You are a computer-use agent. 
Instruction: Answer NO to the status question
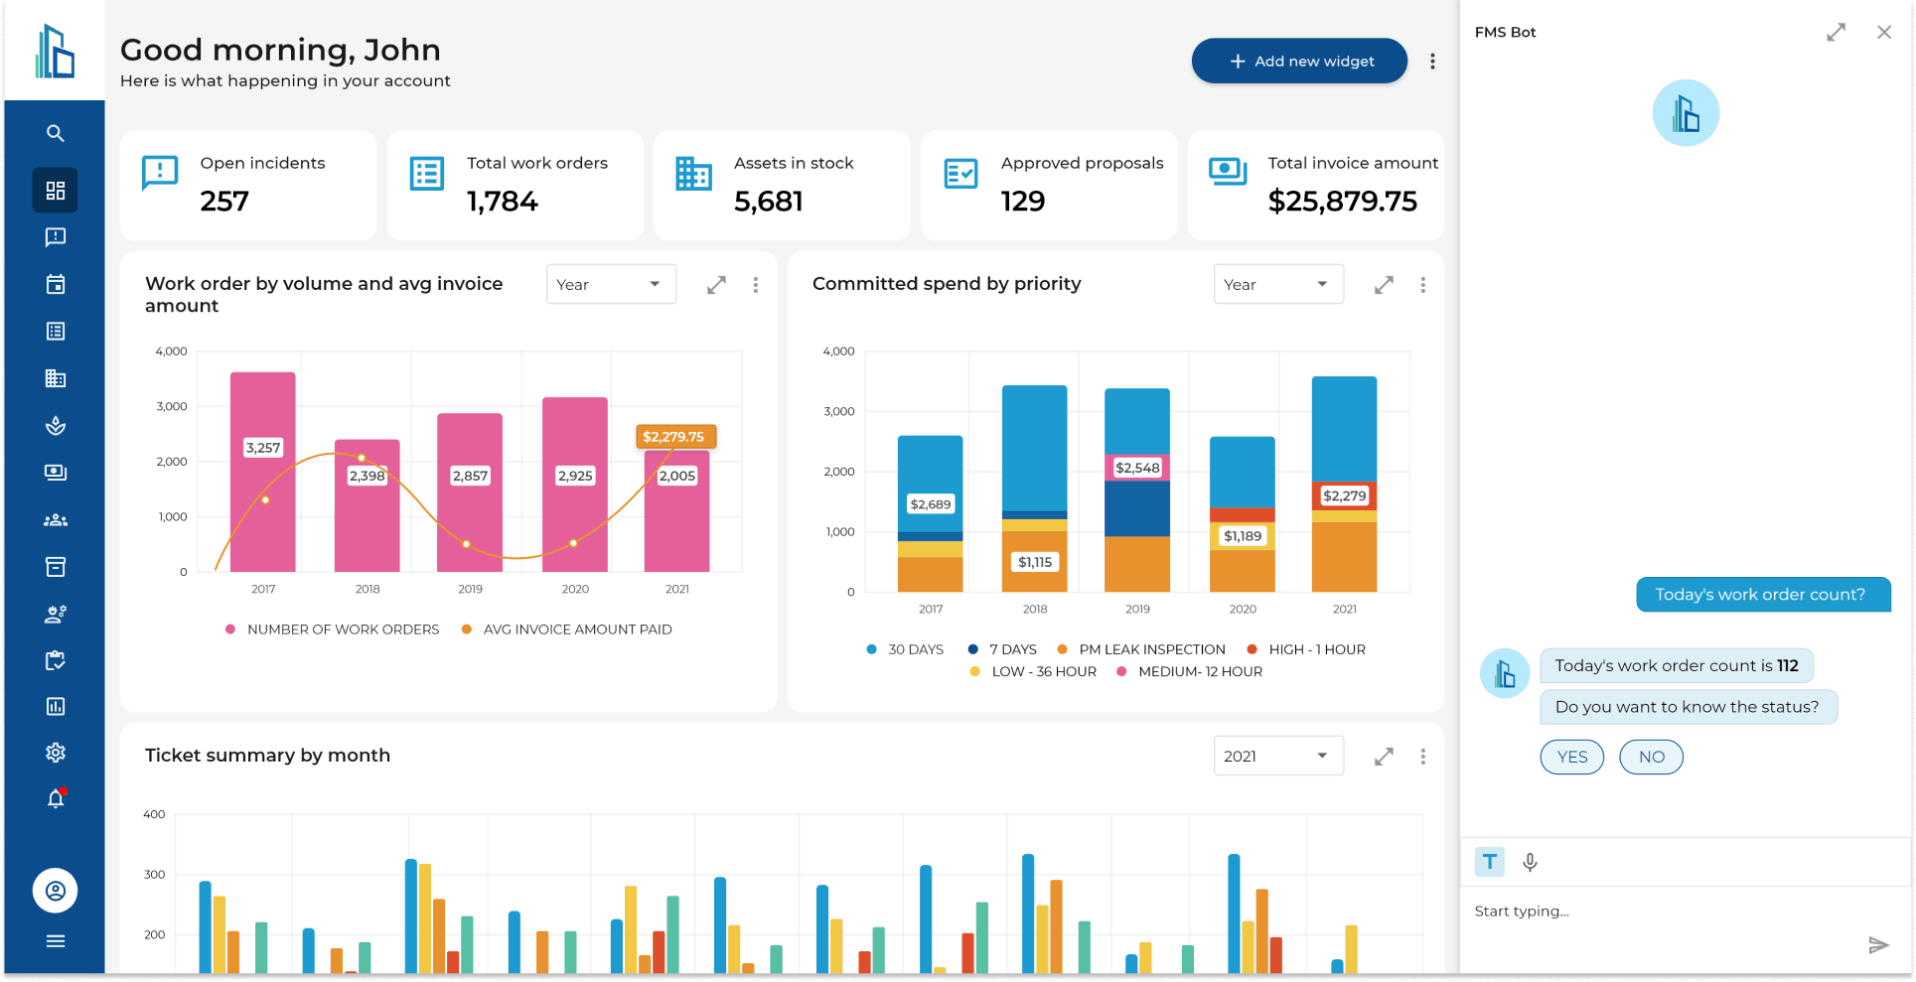coord(1650,757)
